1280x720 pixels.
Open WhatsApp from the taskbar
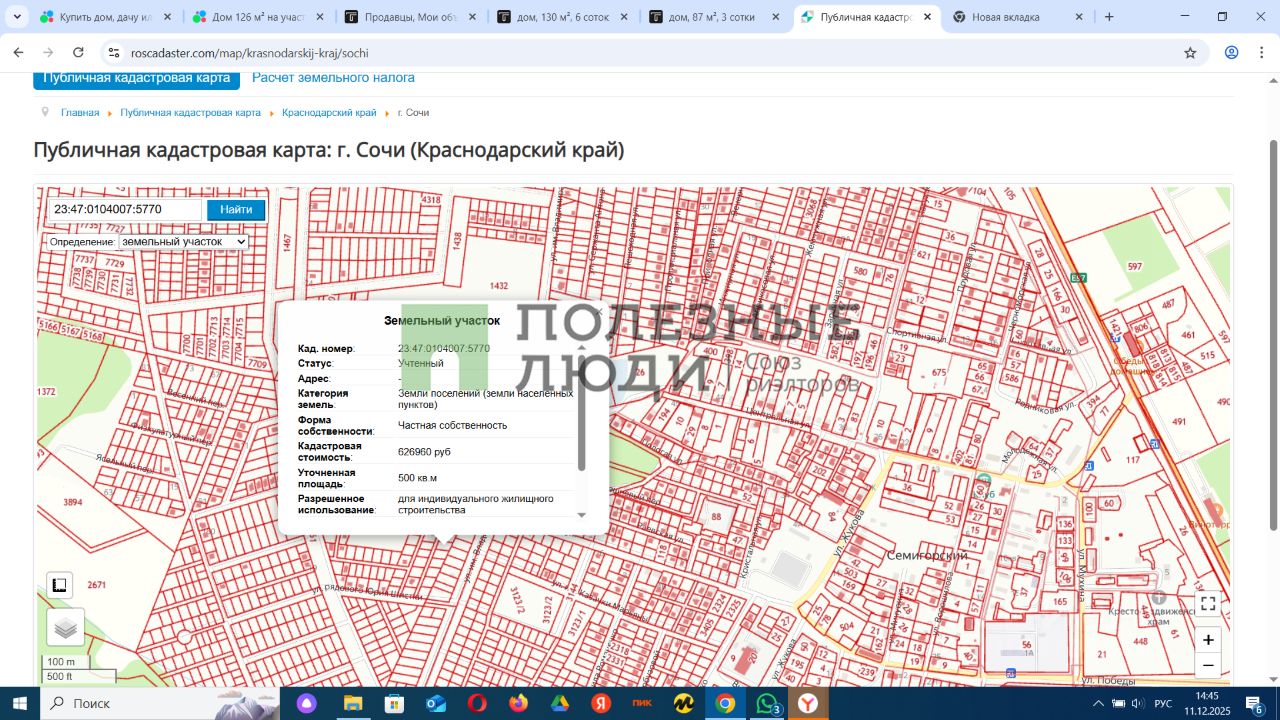point(766,703)
